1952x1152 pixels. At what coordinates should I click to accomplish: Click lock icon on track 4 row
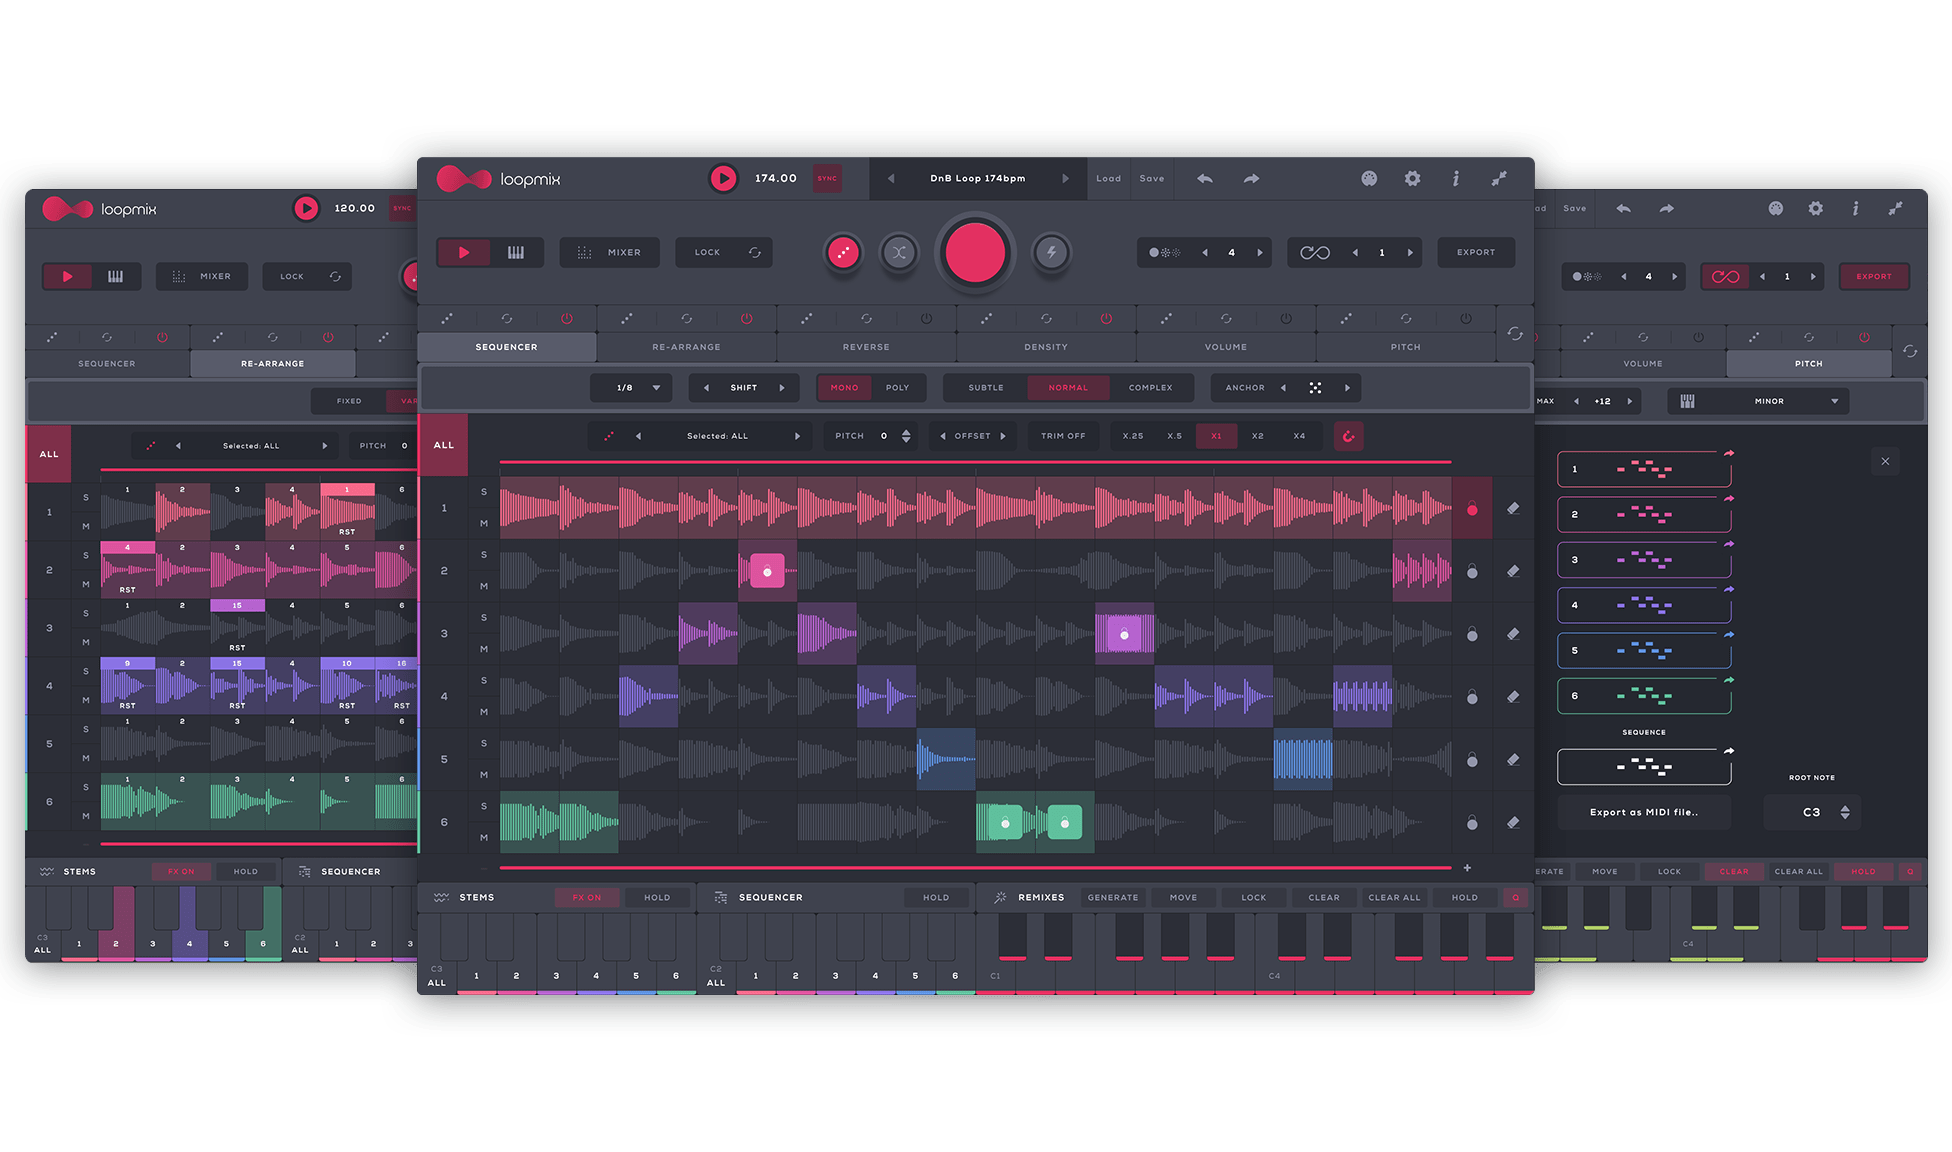(1472, 696)
